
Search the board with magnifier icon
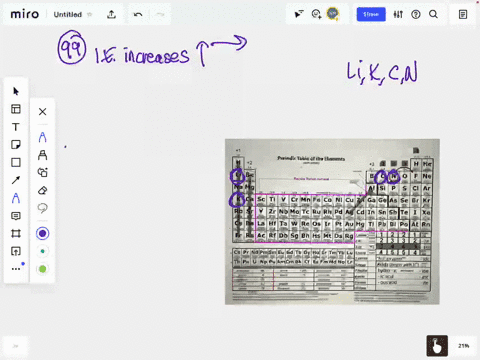click(x=433, y=14)
